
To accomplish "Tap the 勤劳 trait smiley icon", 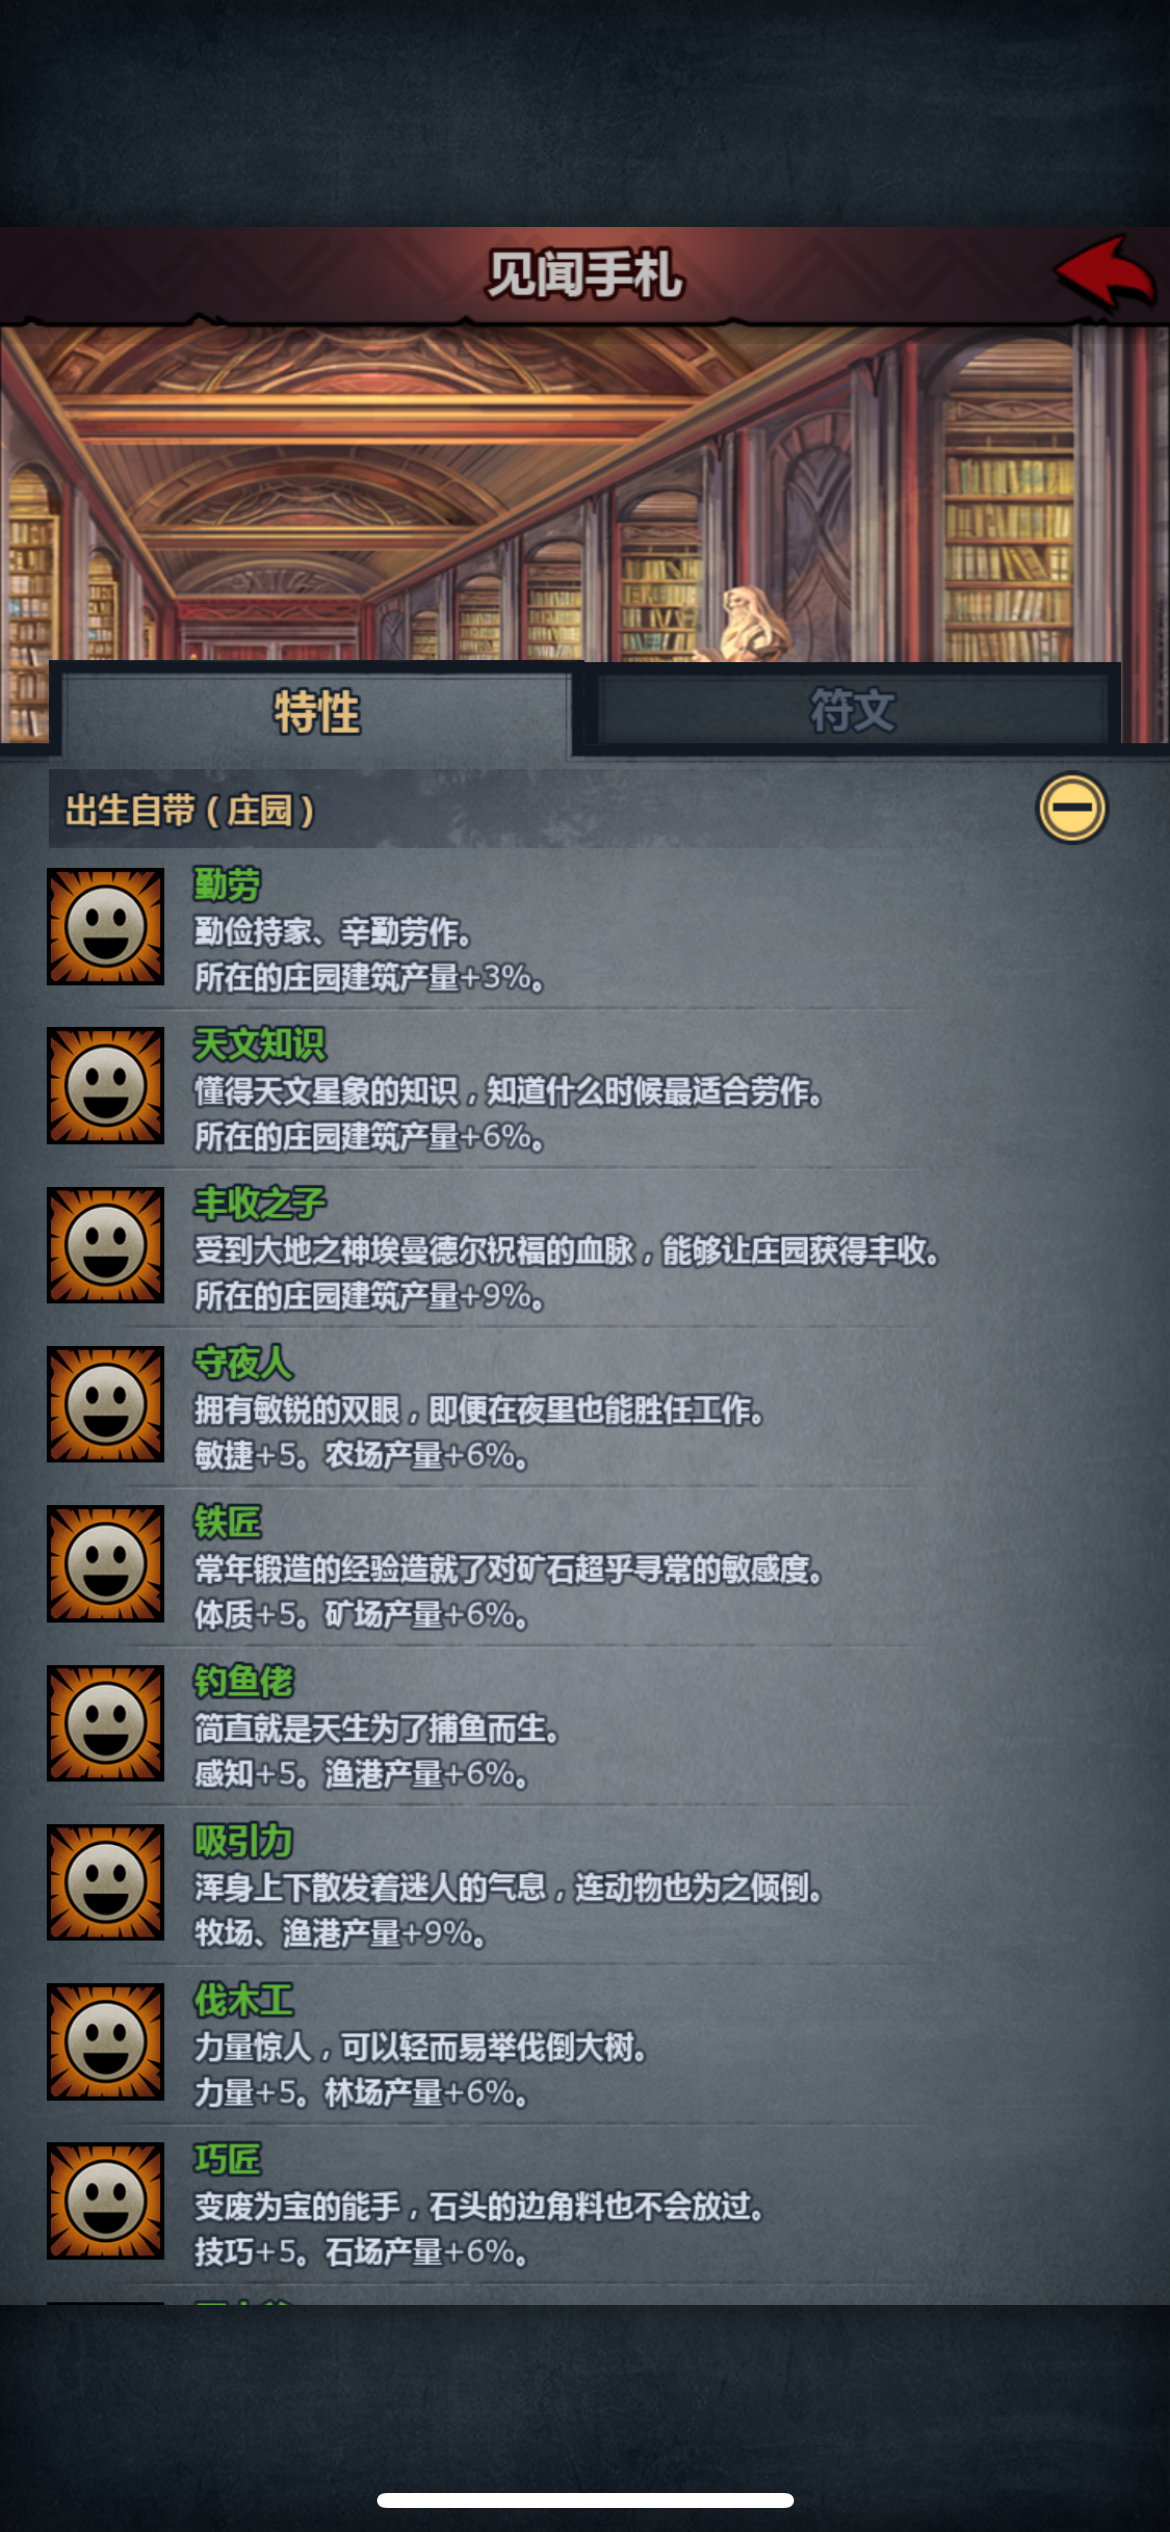I will coord(105,926).
